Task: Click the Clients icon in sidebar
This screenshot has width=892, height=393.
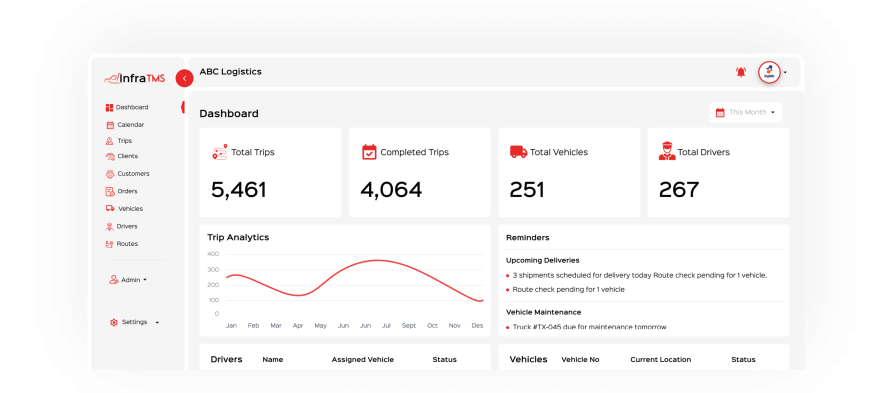Action: click(x=110, y=156)
